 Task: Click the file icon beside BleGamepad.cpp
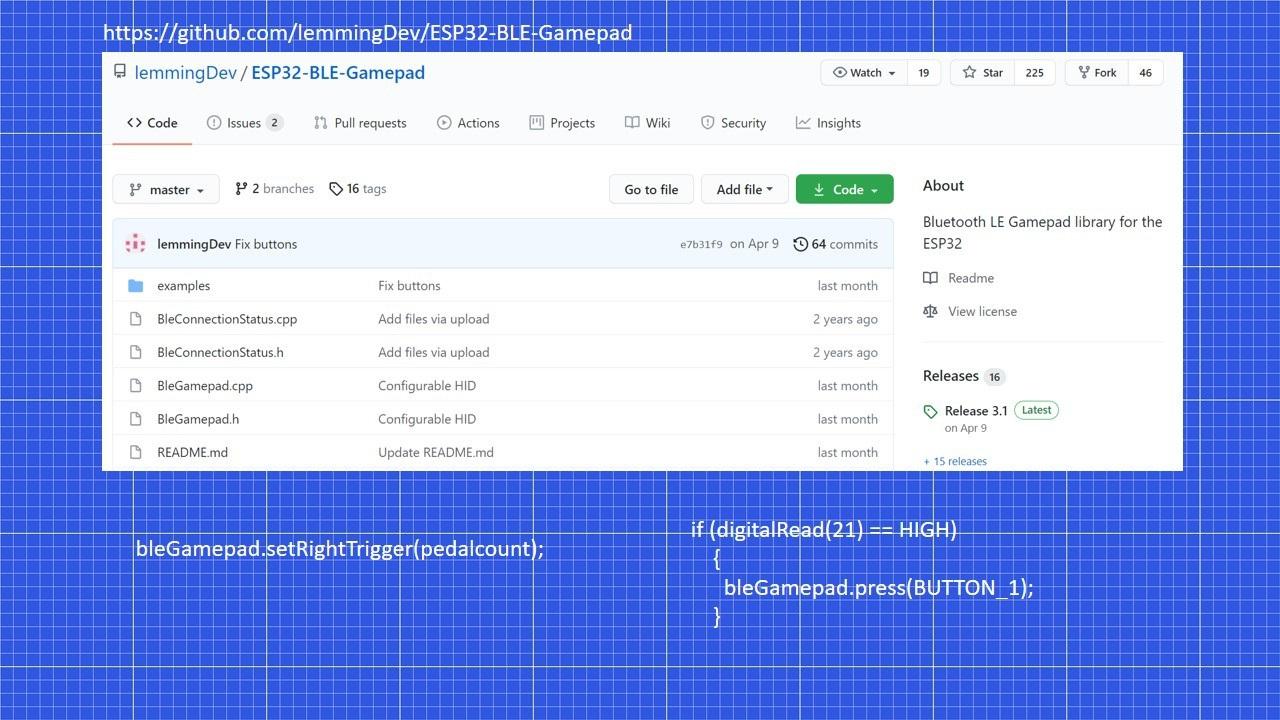tap(136, 386)
